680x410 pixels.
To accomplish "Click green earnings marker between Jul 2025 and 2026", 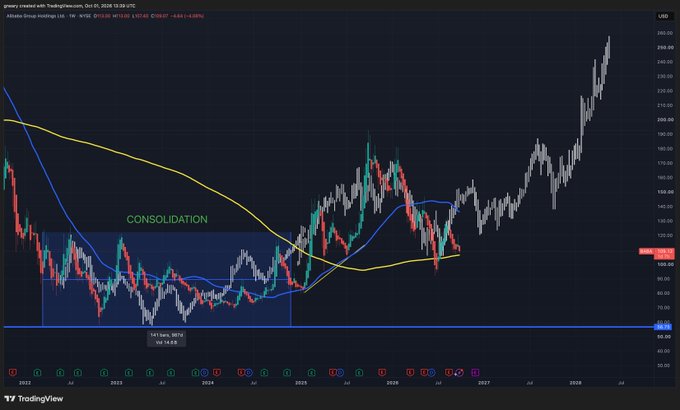I will (359, 372).
